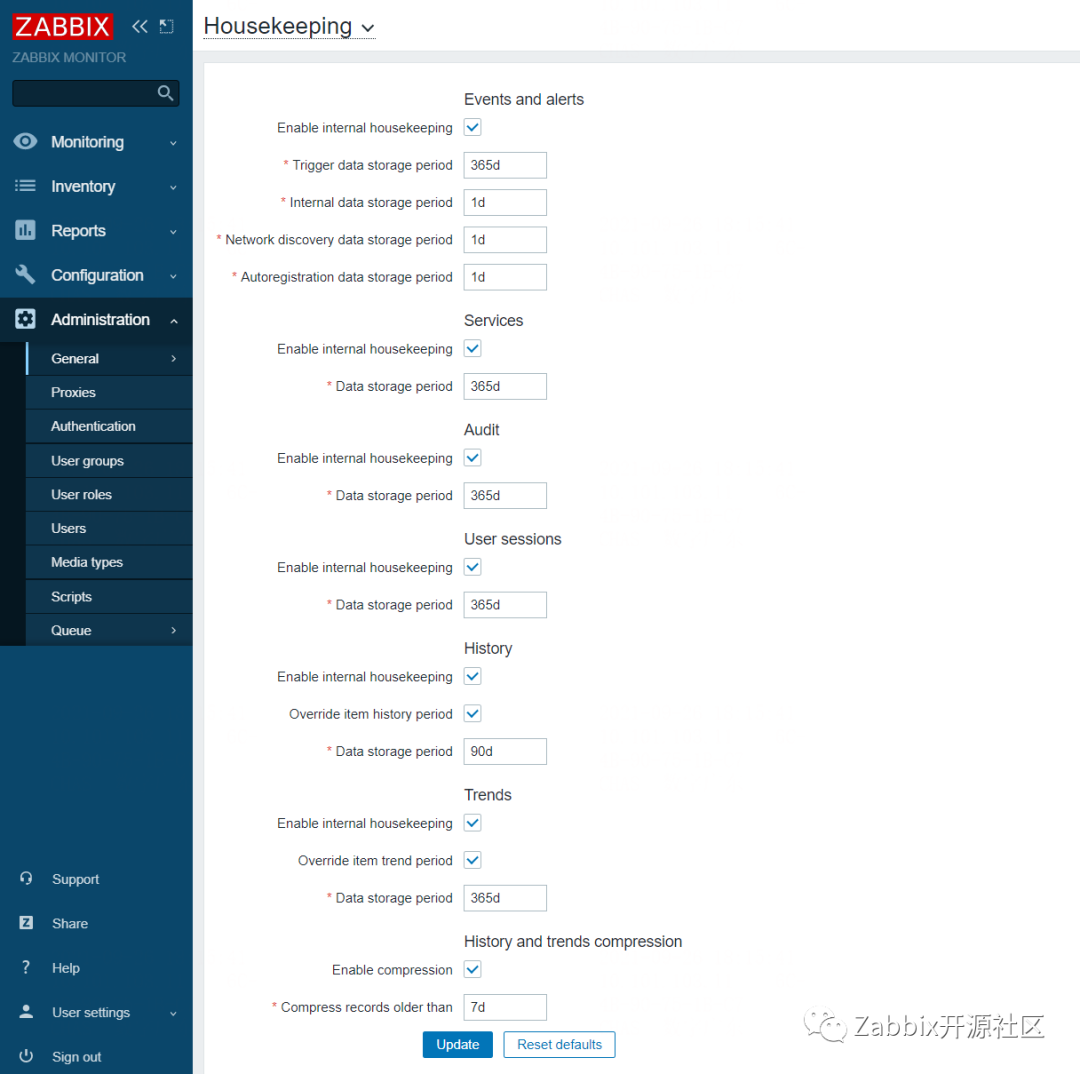Uncheck Override item history period
The image size is (1080, 1074).
(x=472, y=714)
